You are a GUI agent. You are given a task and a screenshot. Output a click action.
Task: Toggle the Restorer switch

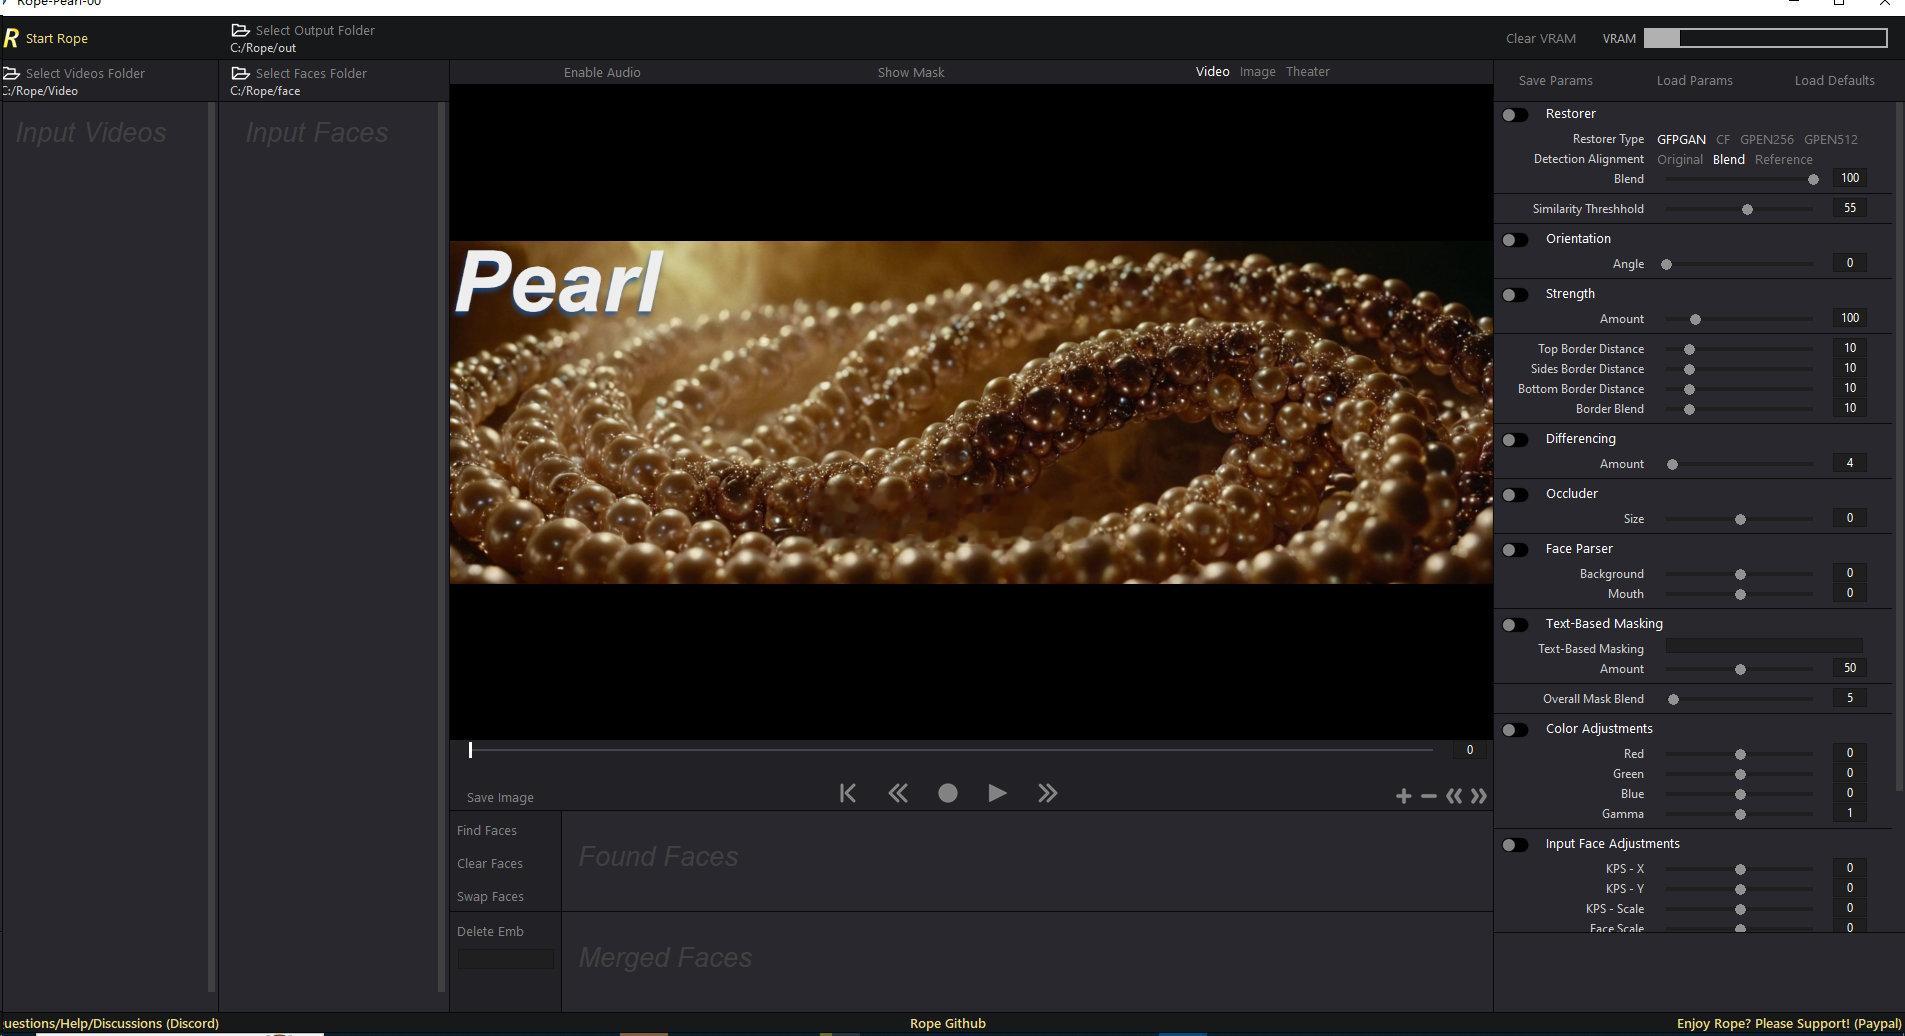[1515, 115]
